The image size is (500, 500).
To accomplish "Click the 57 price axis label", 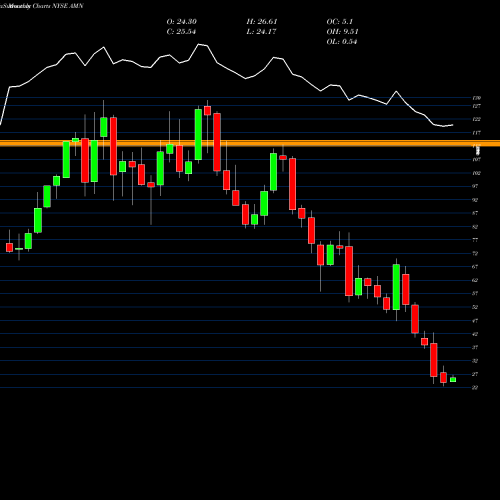I will click(x=475, y=294).
